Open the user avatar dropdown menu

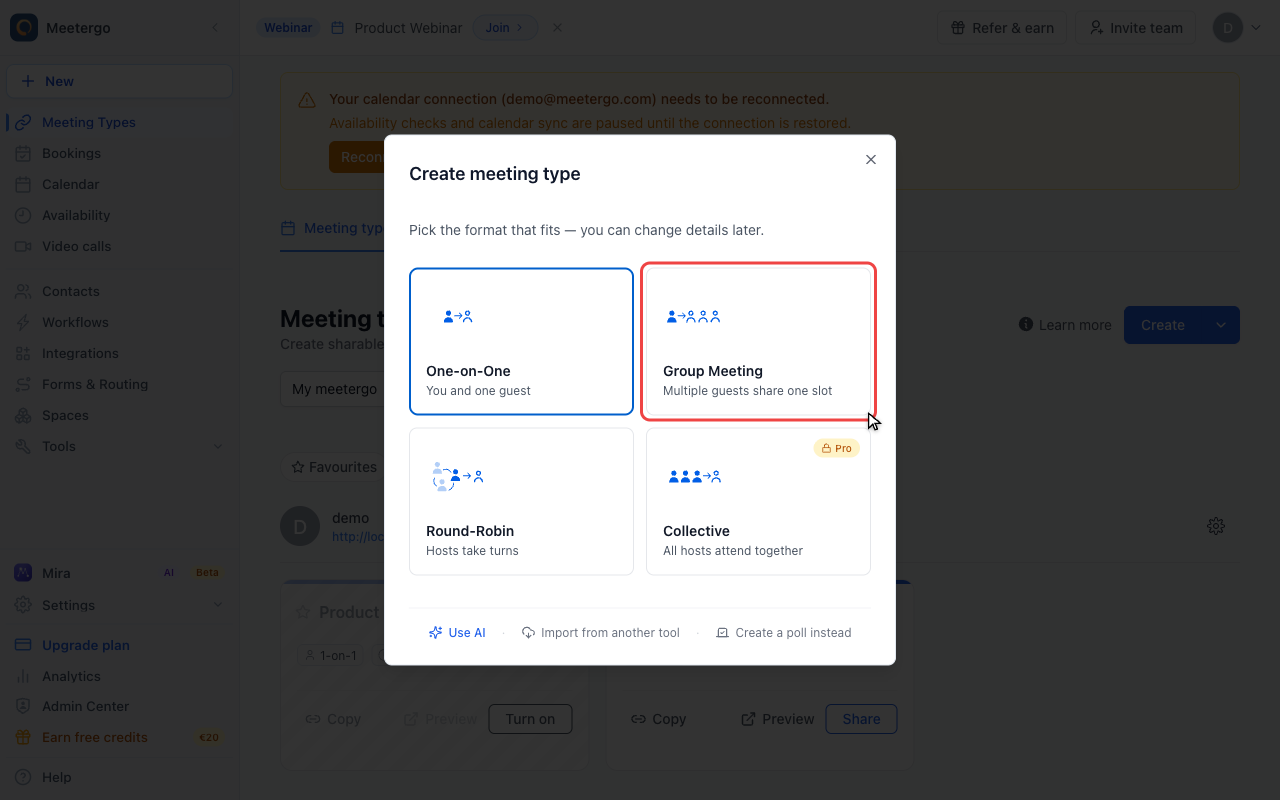pyautogui.click(x=1238, y=28)
